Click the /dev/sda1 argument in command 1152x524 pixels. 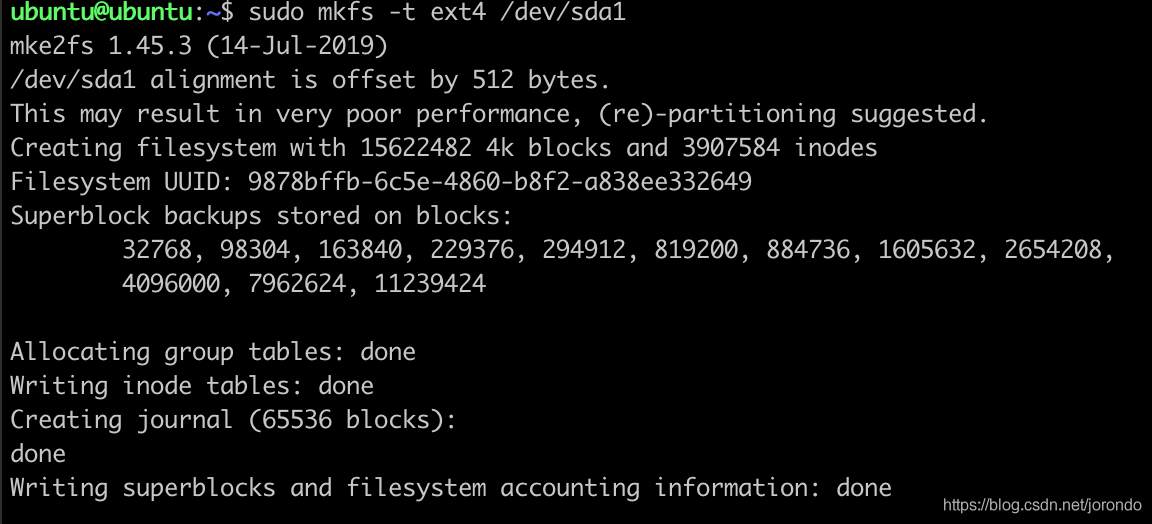tap(563, 12)
